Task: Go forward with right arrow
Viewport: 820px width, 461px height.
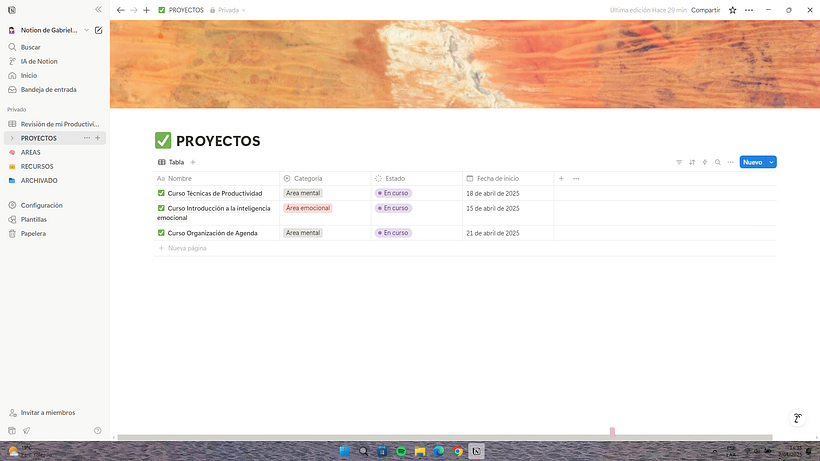Action: point(133,10)
